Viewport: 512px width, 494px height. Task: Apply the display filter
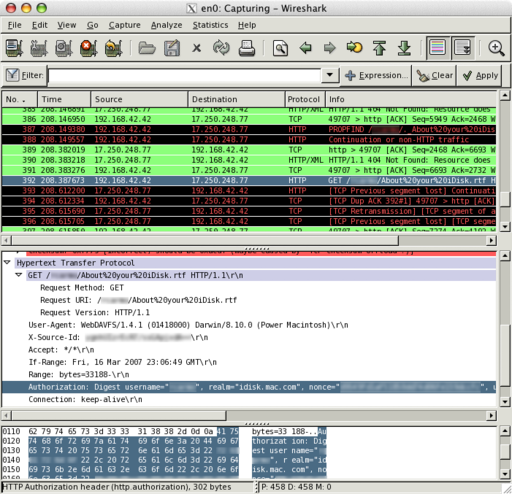coord(480,76)
